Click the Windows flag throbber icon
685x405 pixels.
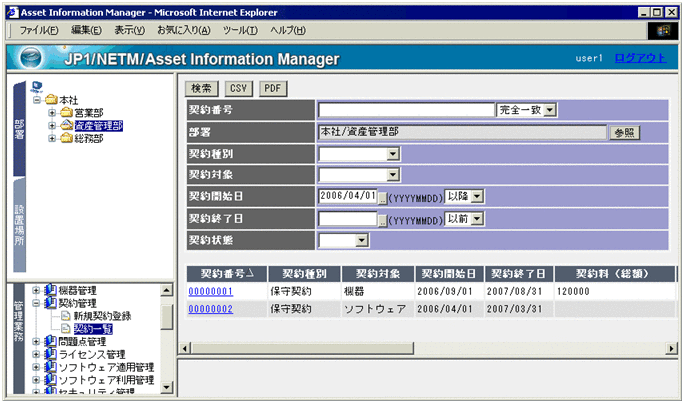coord(663,30)
